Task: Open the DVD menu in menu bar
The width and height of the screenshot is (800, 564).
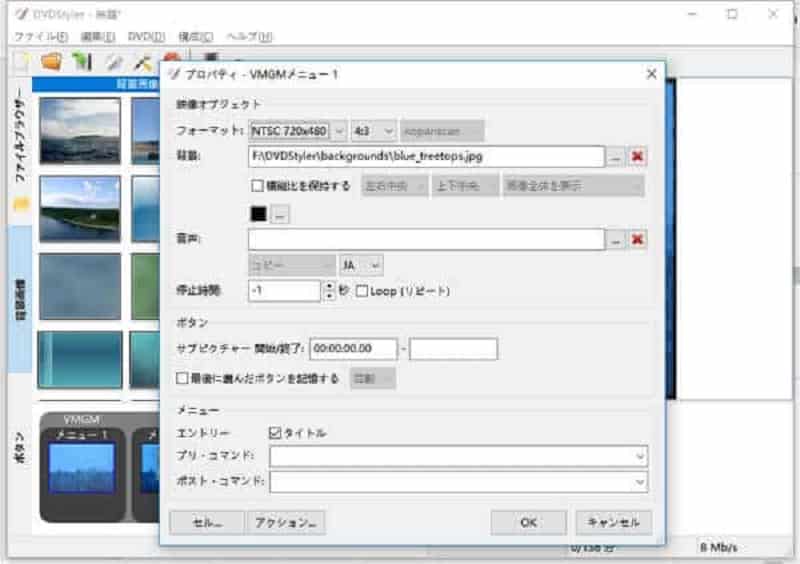Action: (146, 37)
